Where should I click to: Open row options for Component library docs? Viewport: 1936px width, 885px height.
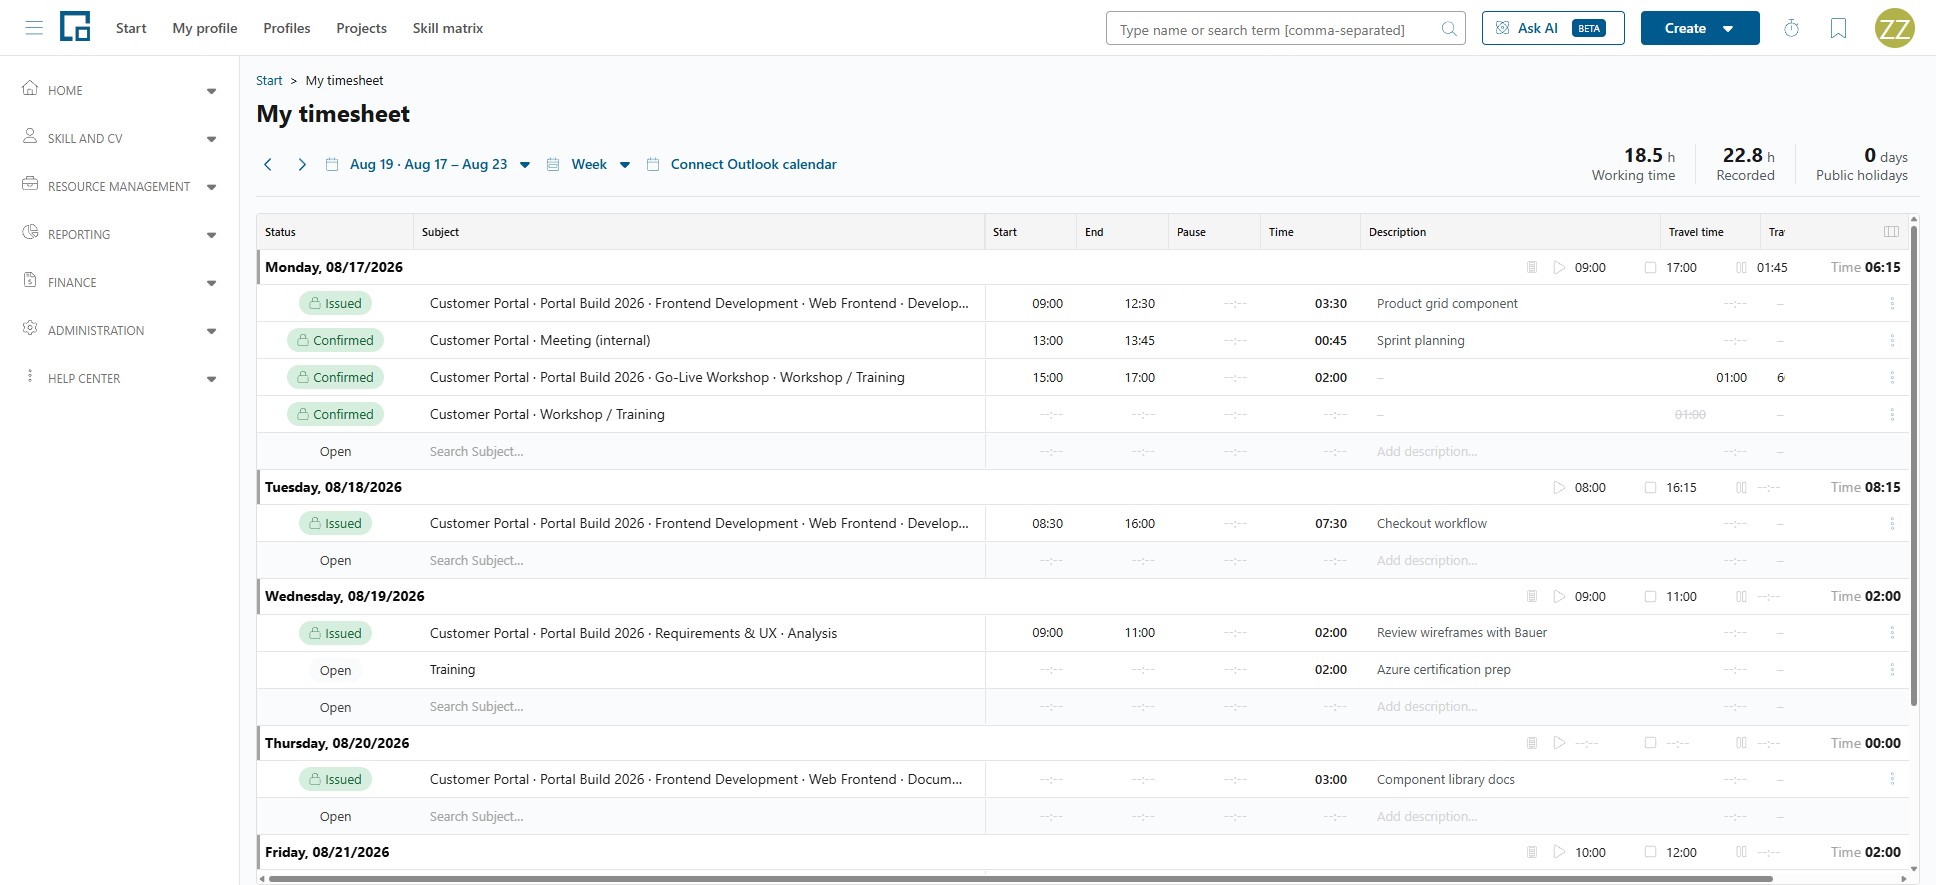(x=1892, y=779)
